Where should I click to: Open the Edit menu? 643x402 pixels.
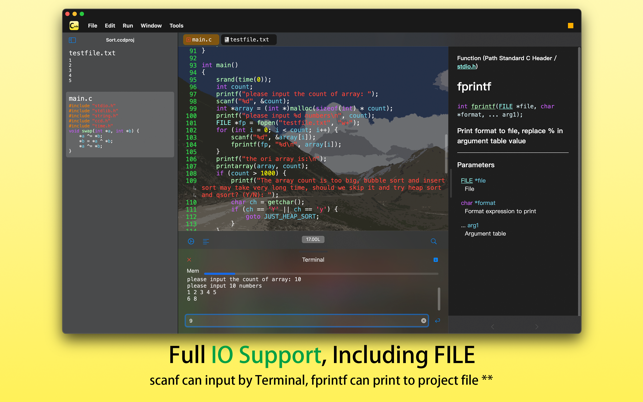(x=110, y=25)
